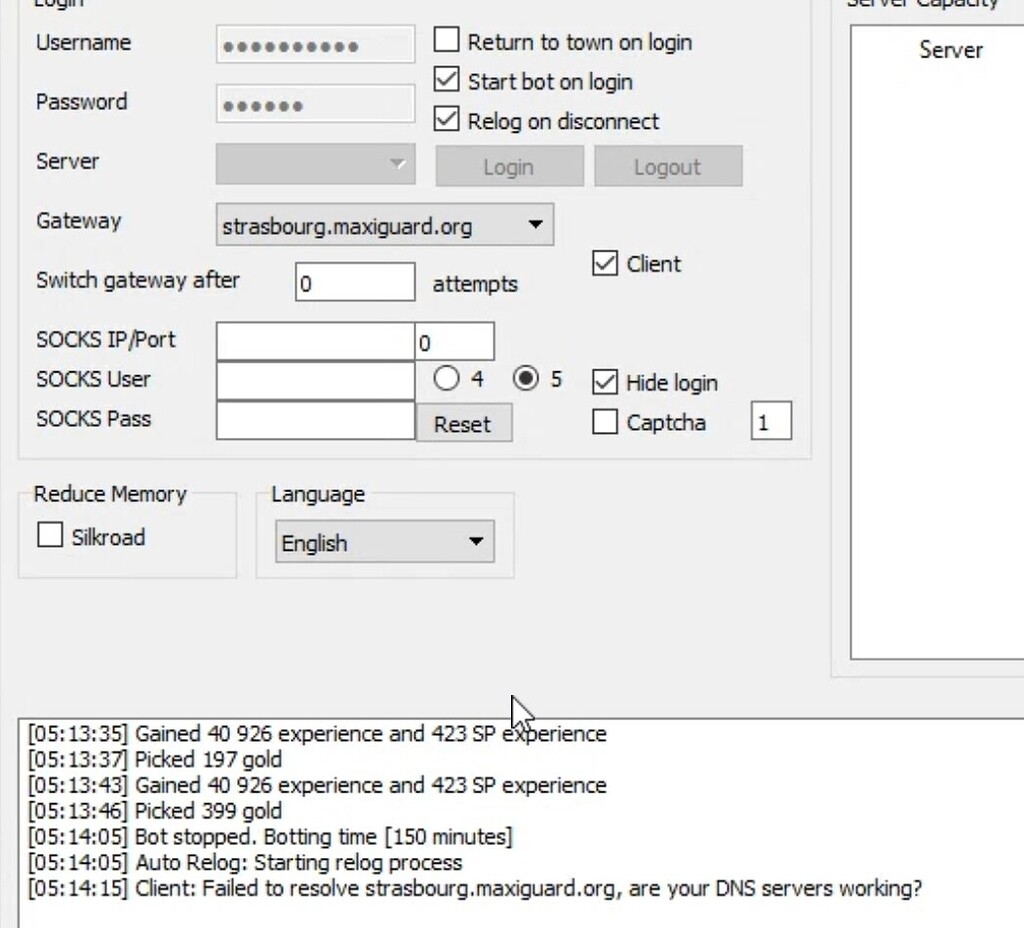Viewport: 1024px width, 928px height.
Task: Click the Login button
Action: (x=509, y=167)
